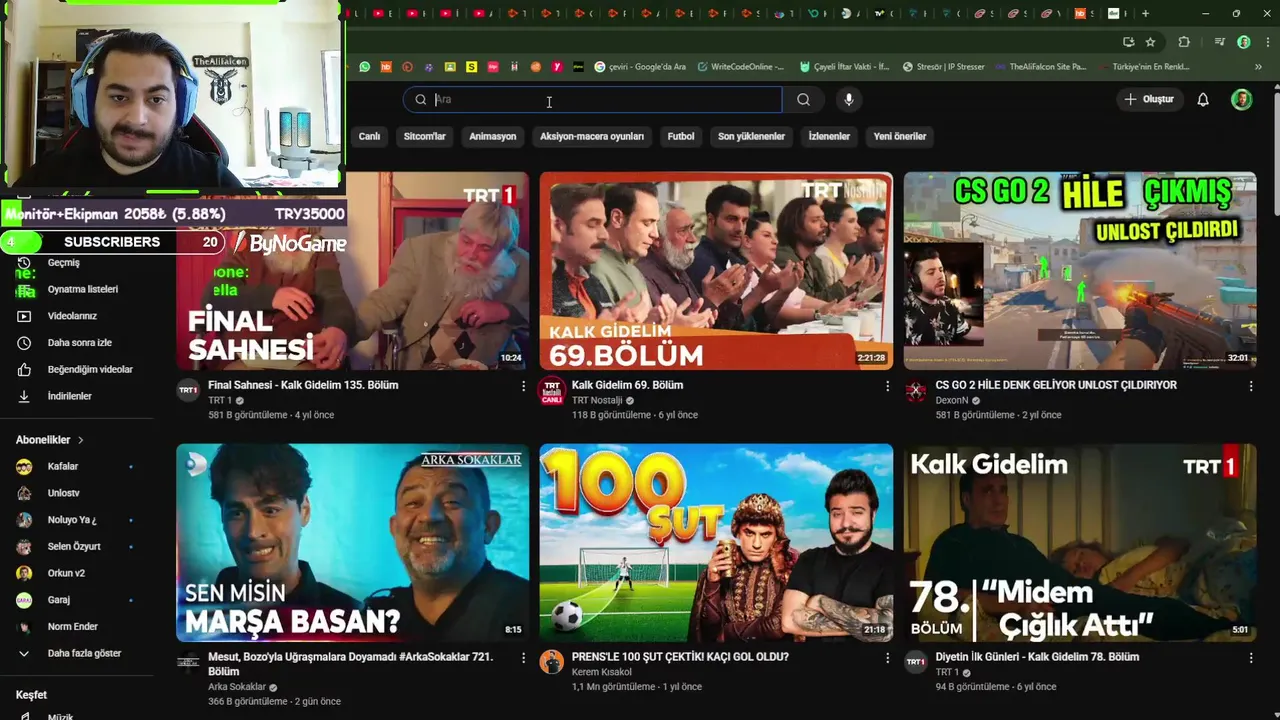Click DexonN channel avatar icon
This screenshot has height=720, width=1280.
(916, 391)
